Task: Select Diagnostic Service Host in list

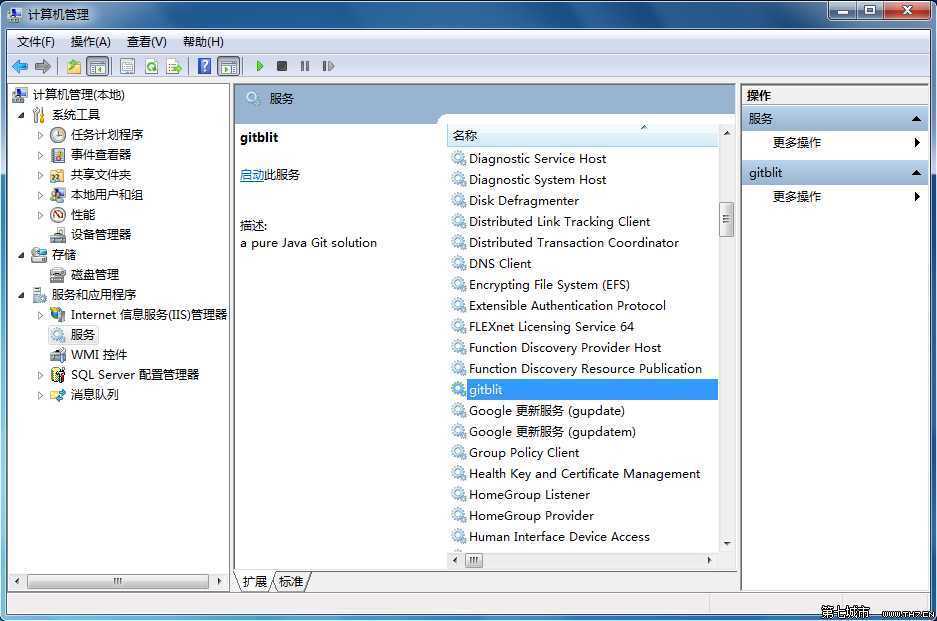Action: [537, 158]
